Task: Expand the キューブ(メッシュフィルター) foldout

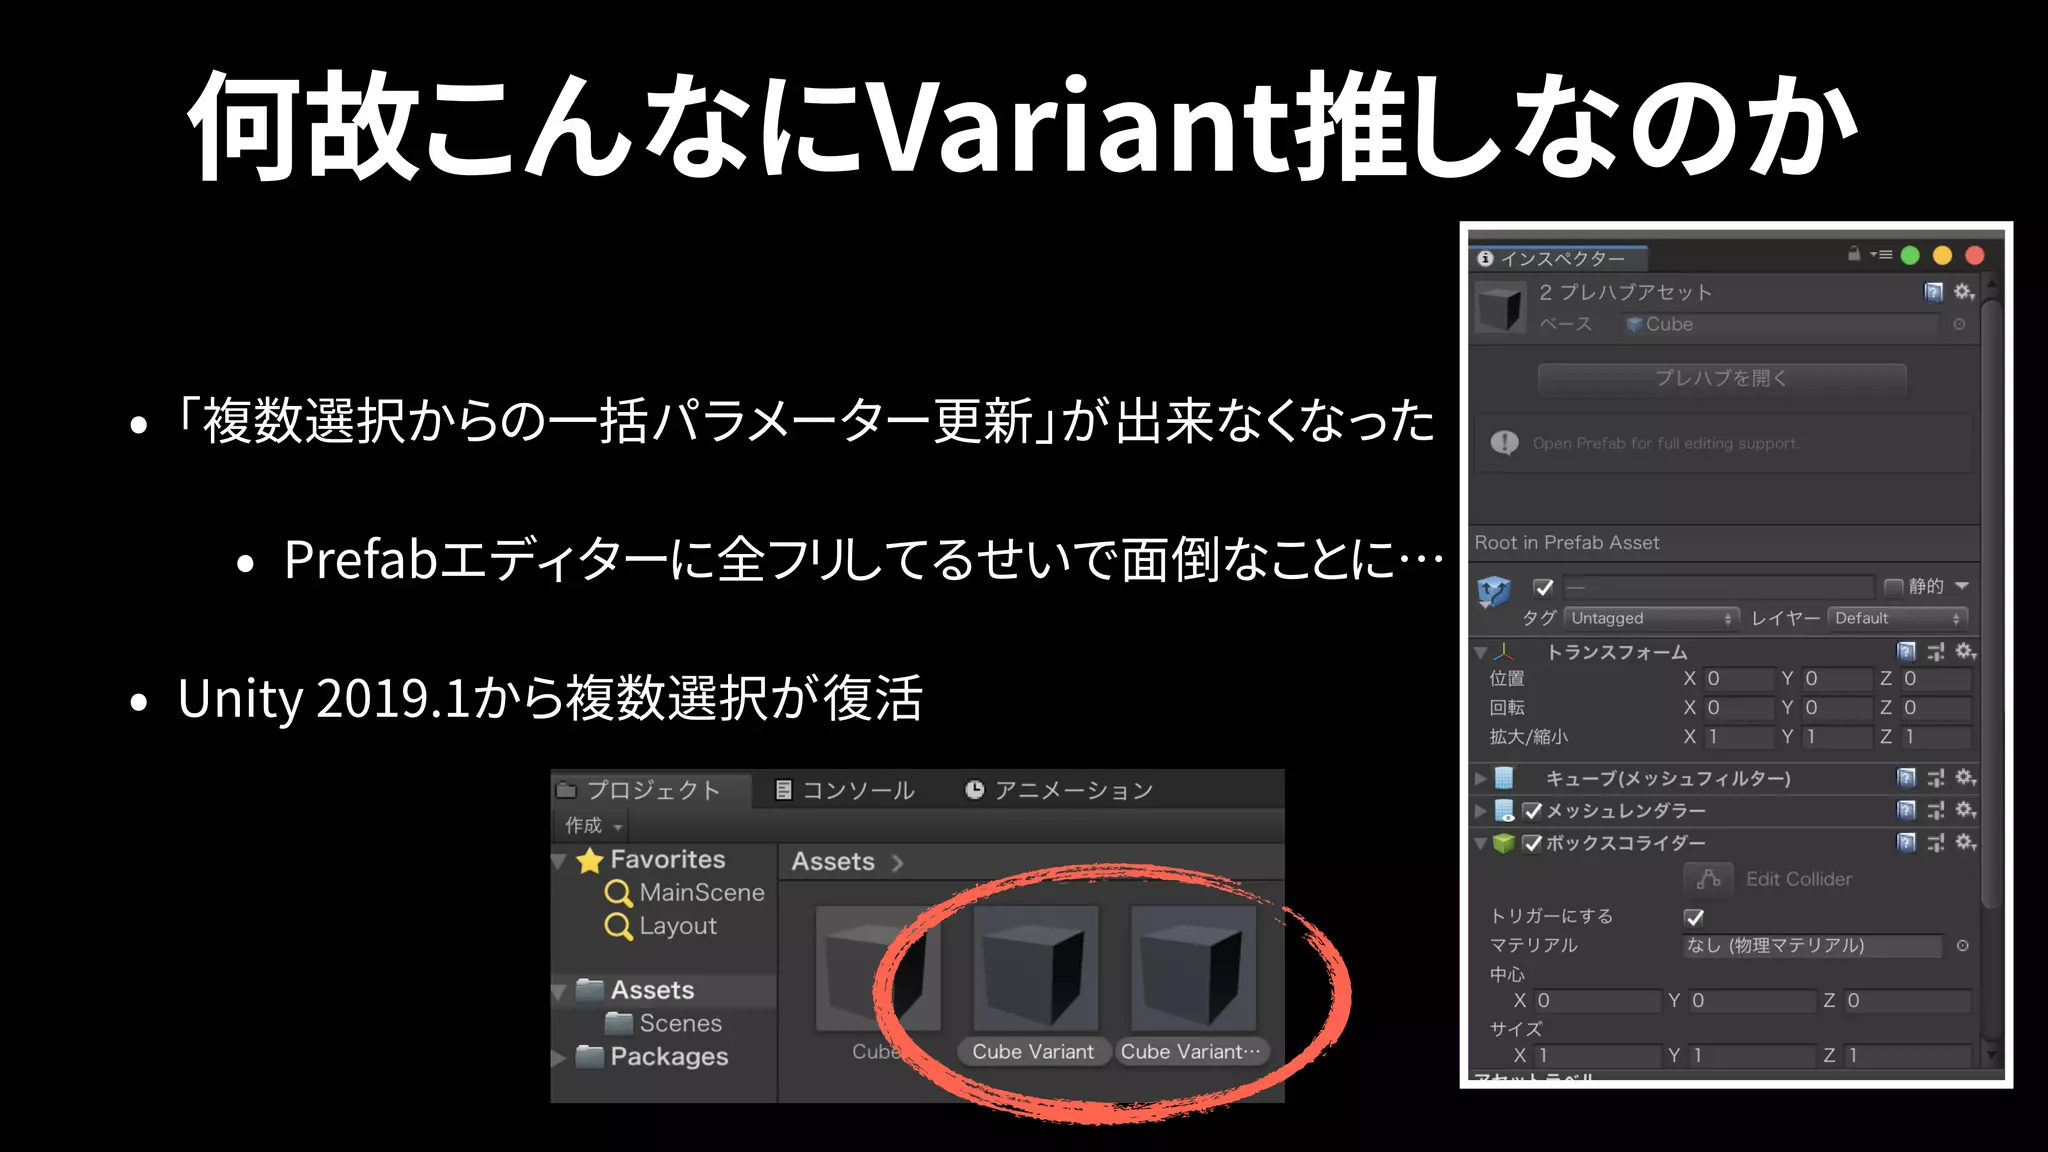Action: [x=1481, y=778]
